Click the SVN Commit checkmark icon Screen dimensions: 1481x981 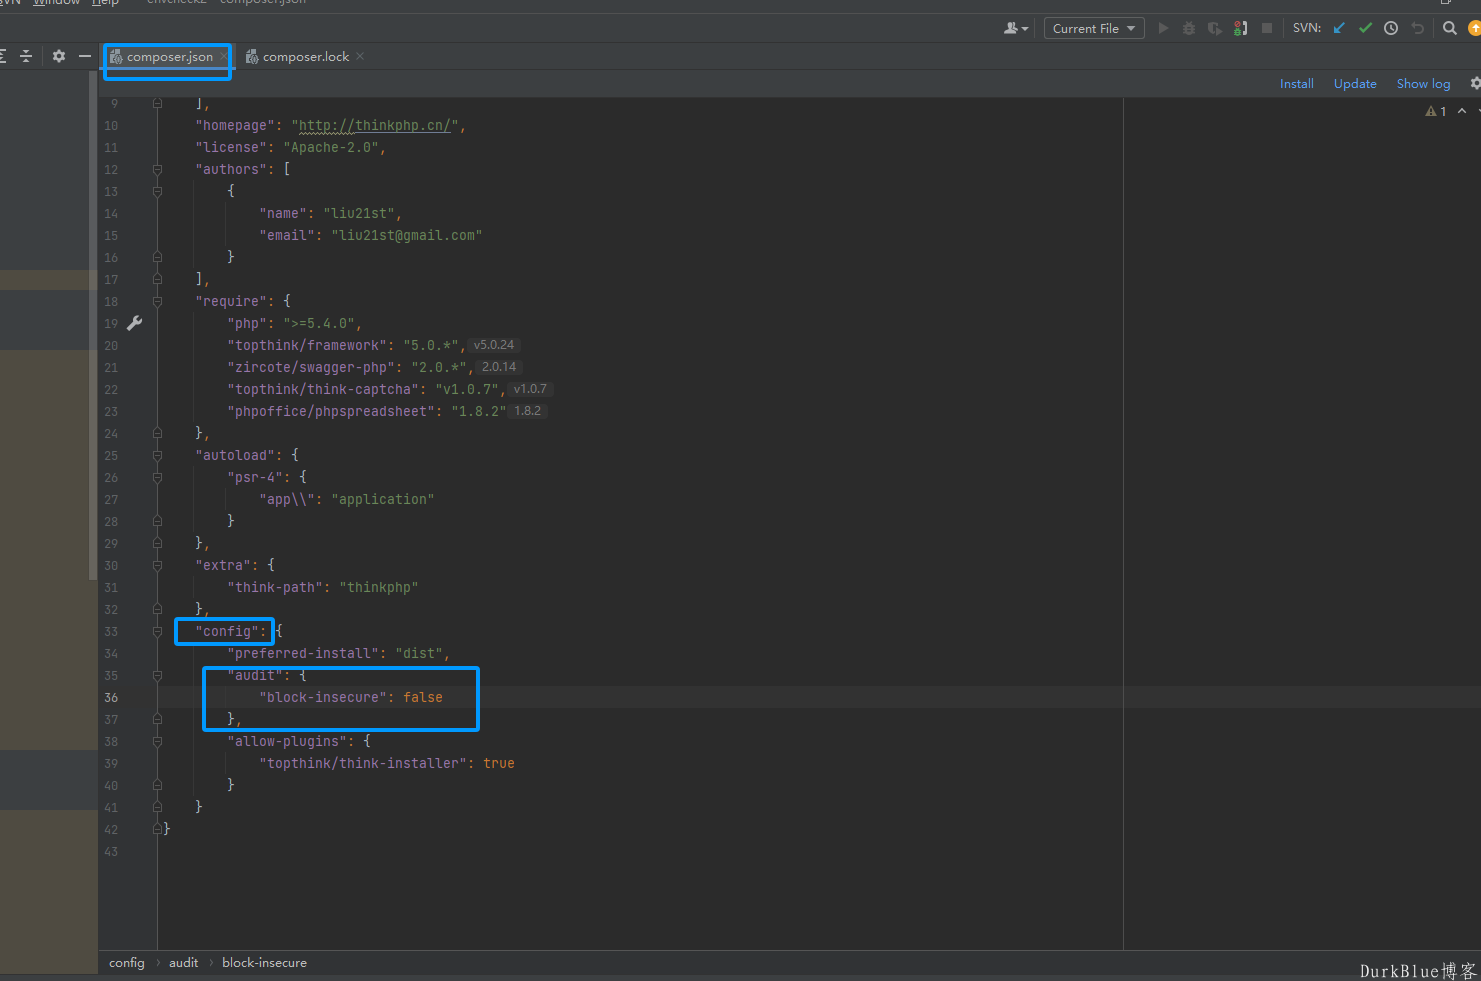(1365, 28)
